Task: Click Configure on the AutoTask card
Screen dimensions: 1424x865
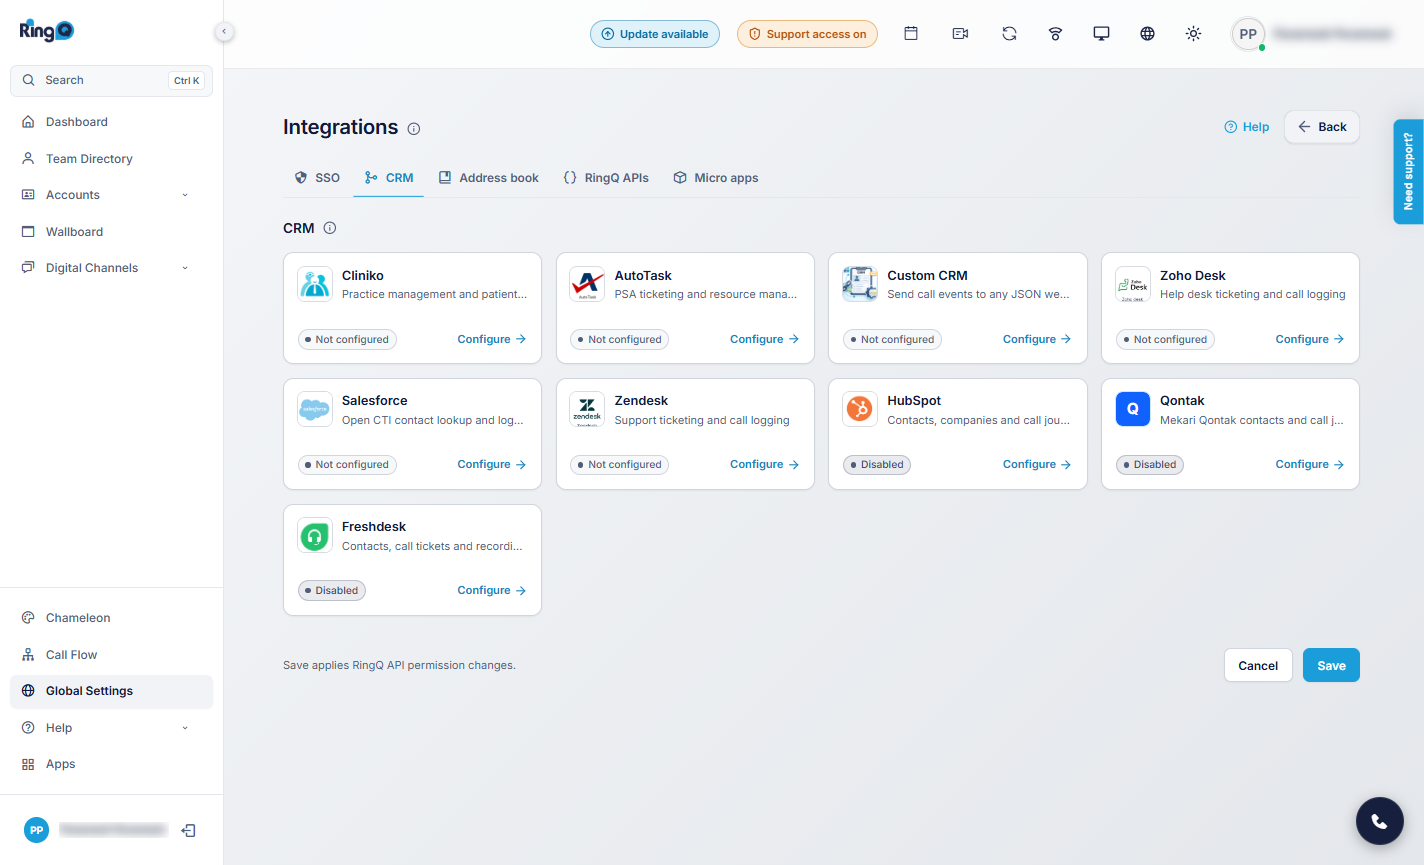Action: (765, 340)
